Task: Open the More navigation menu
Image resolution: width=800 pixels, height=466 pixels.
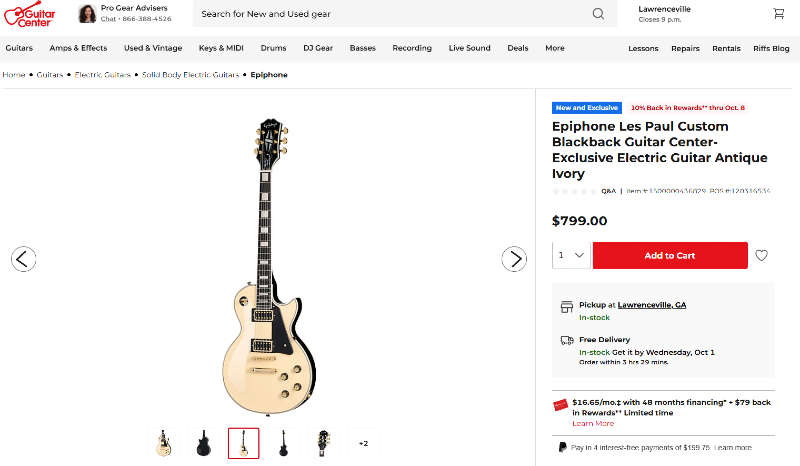Action: click(x=554, y=48)
